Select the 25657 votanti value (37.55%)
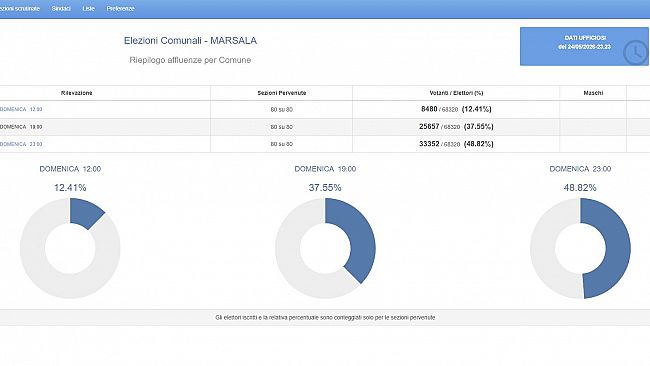Viewport: 650px width, 366px height. coord(456,126)
